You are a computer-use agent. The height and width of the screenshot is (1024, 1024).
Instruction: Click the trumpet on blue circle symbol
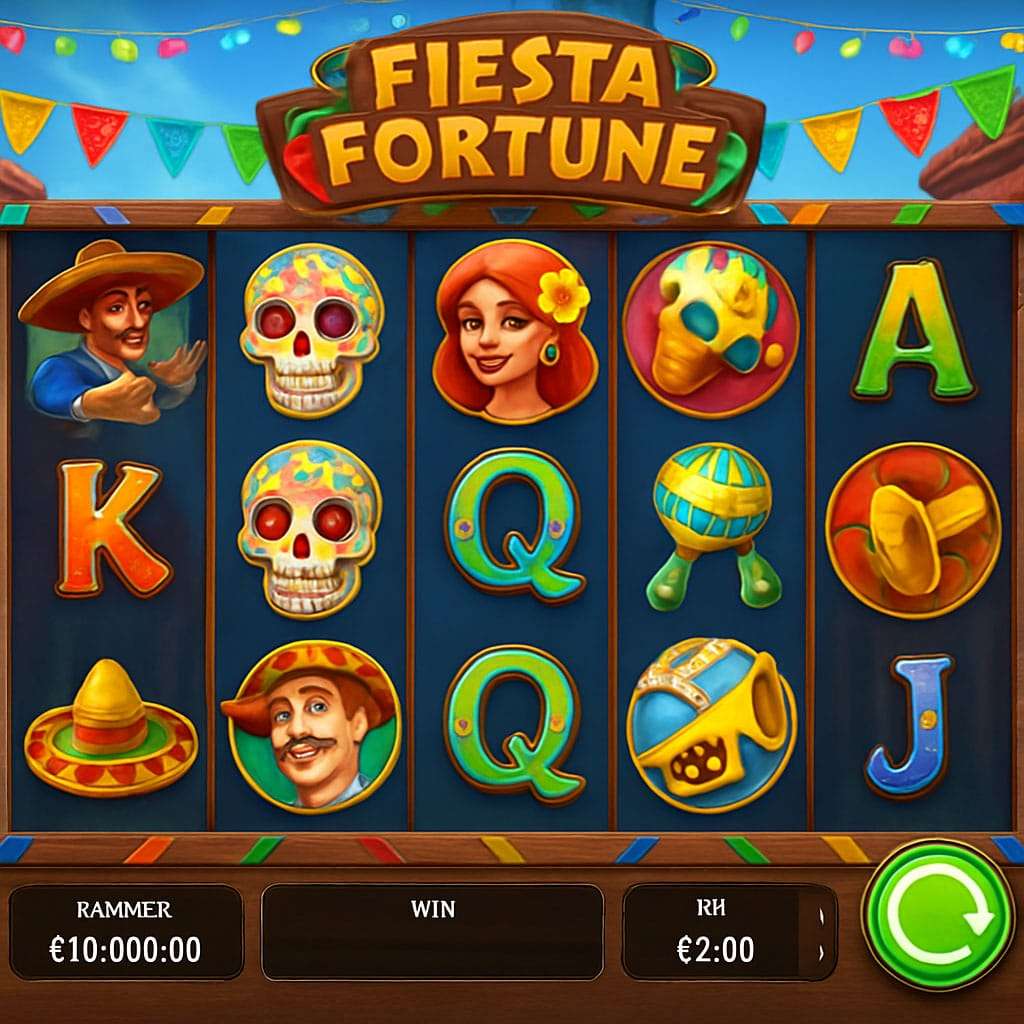click(x=712, y=726)
